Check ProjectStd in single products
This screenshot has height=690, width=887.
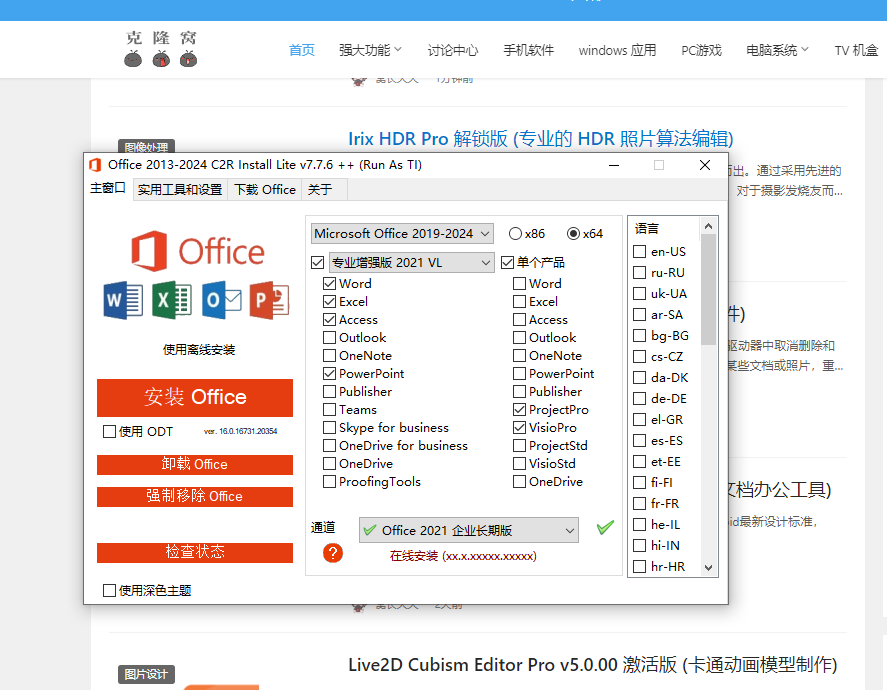tap(519, 446)
